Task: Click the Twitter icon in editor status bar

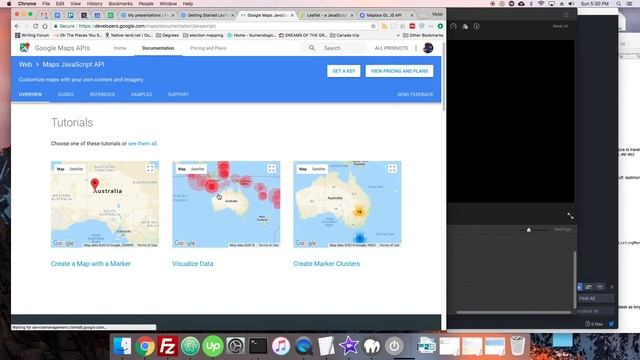Action: coord(611,324)
